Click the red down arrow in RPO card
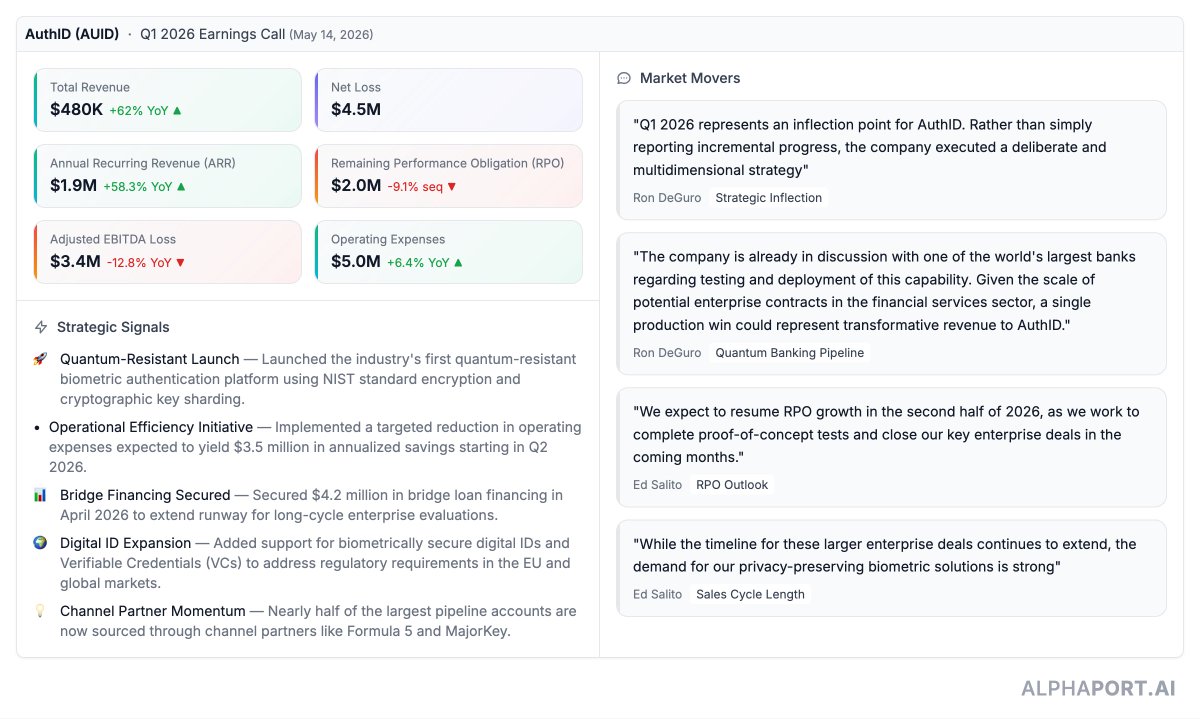This screenshot has height=719, width=1200. (x=452, y=186)
